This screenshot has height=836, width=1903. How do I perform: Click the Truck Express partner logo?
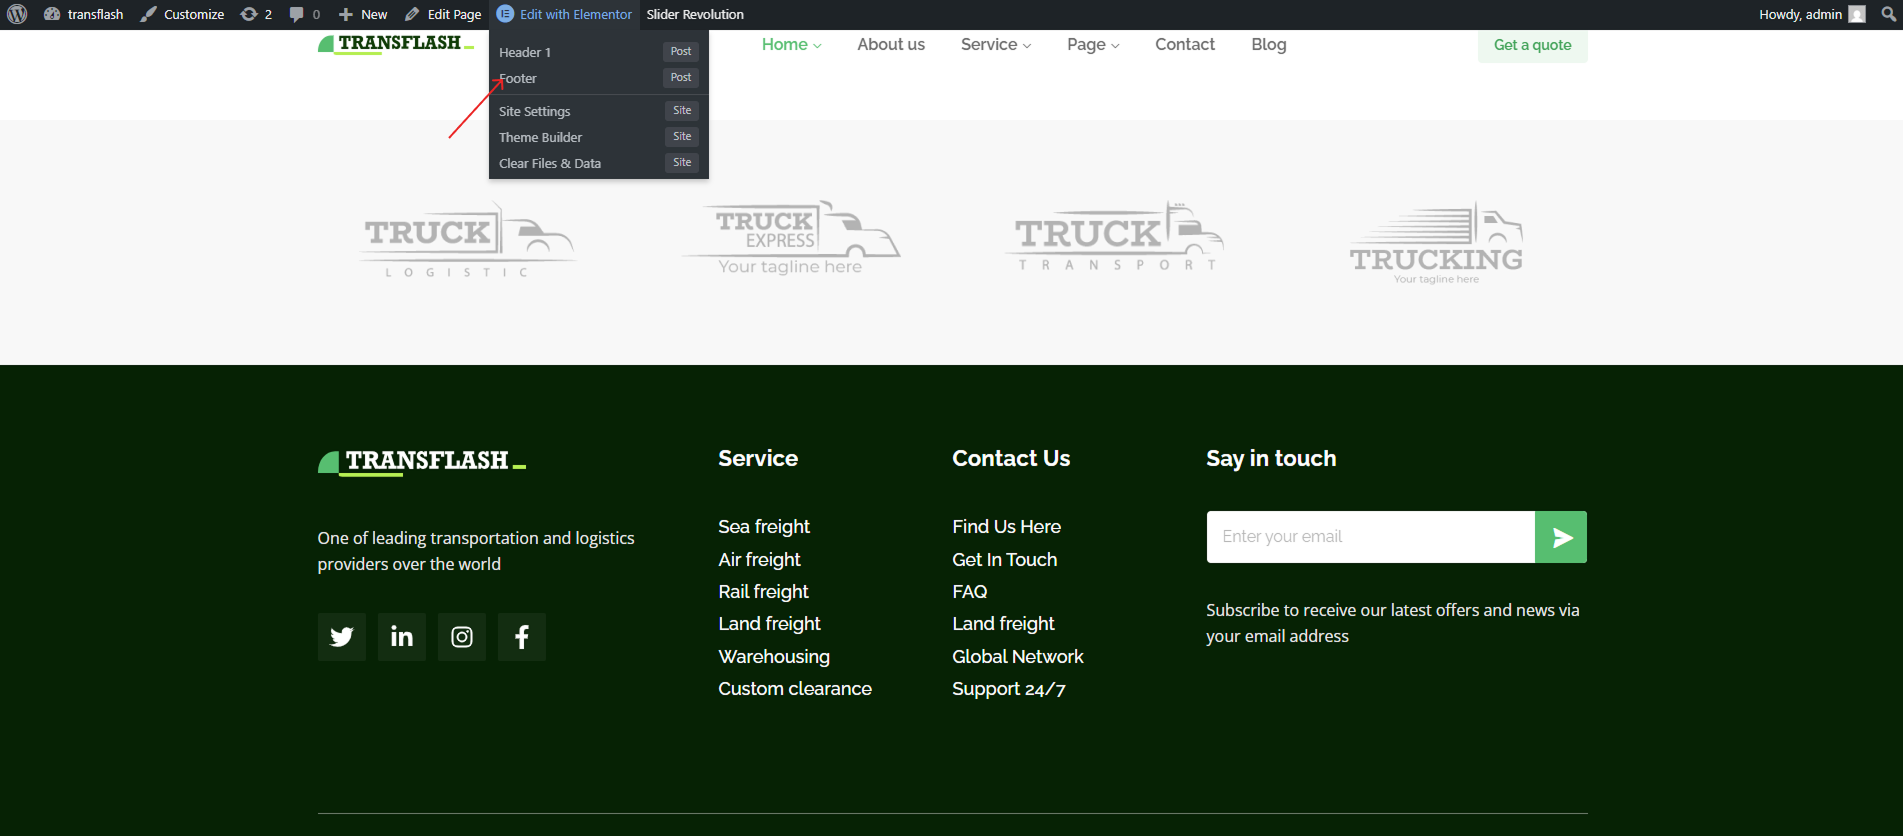[790, 240]
